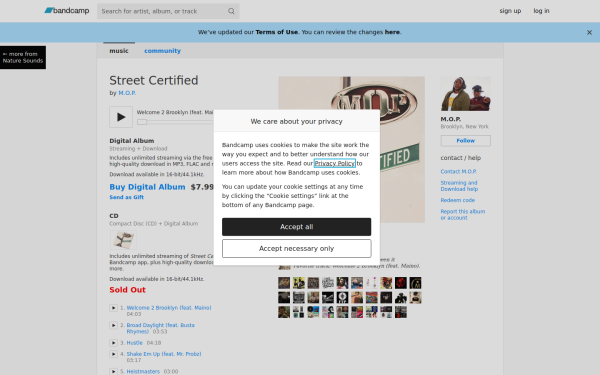Click the album track progress slider
Image resolution: width=600 pixels, height=375 pixels.
point(142,122)
